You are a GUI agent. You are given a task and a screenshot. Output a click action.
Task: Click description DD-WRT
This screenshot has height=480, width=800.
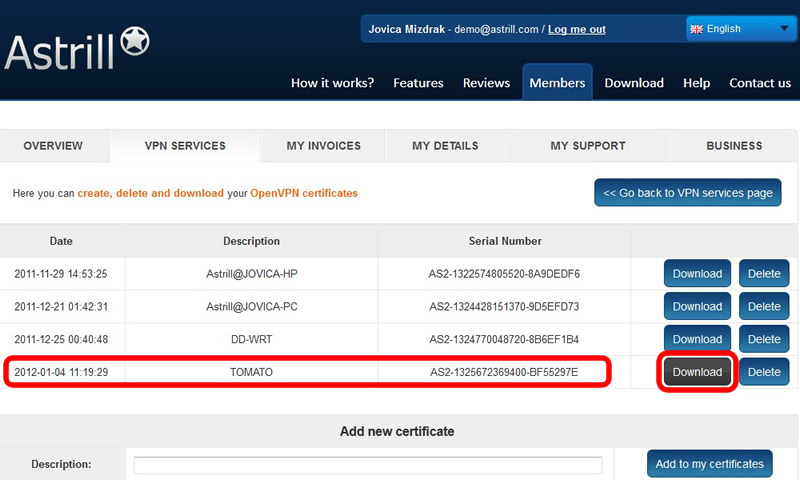click(252, 339)
